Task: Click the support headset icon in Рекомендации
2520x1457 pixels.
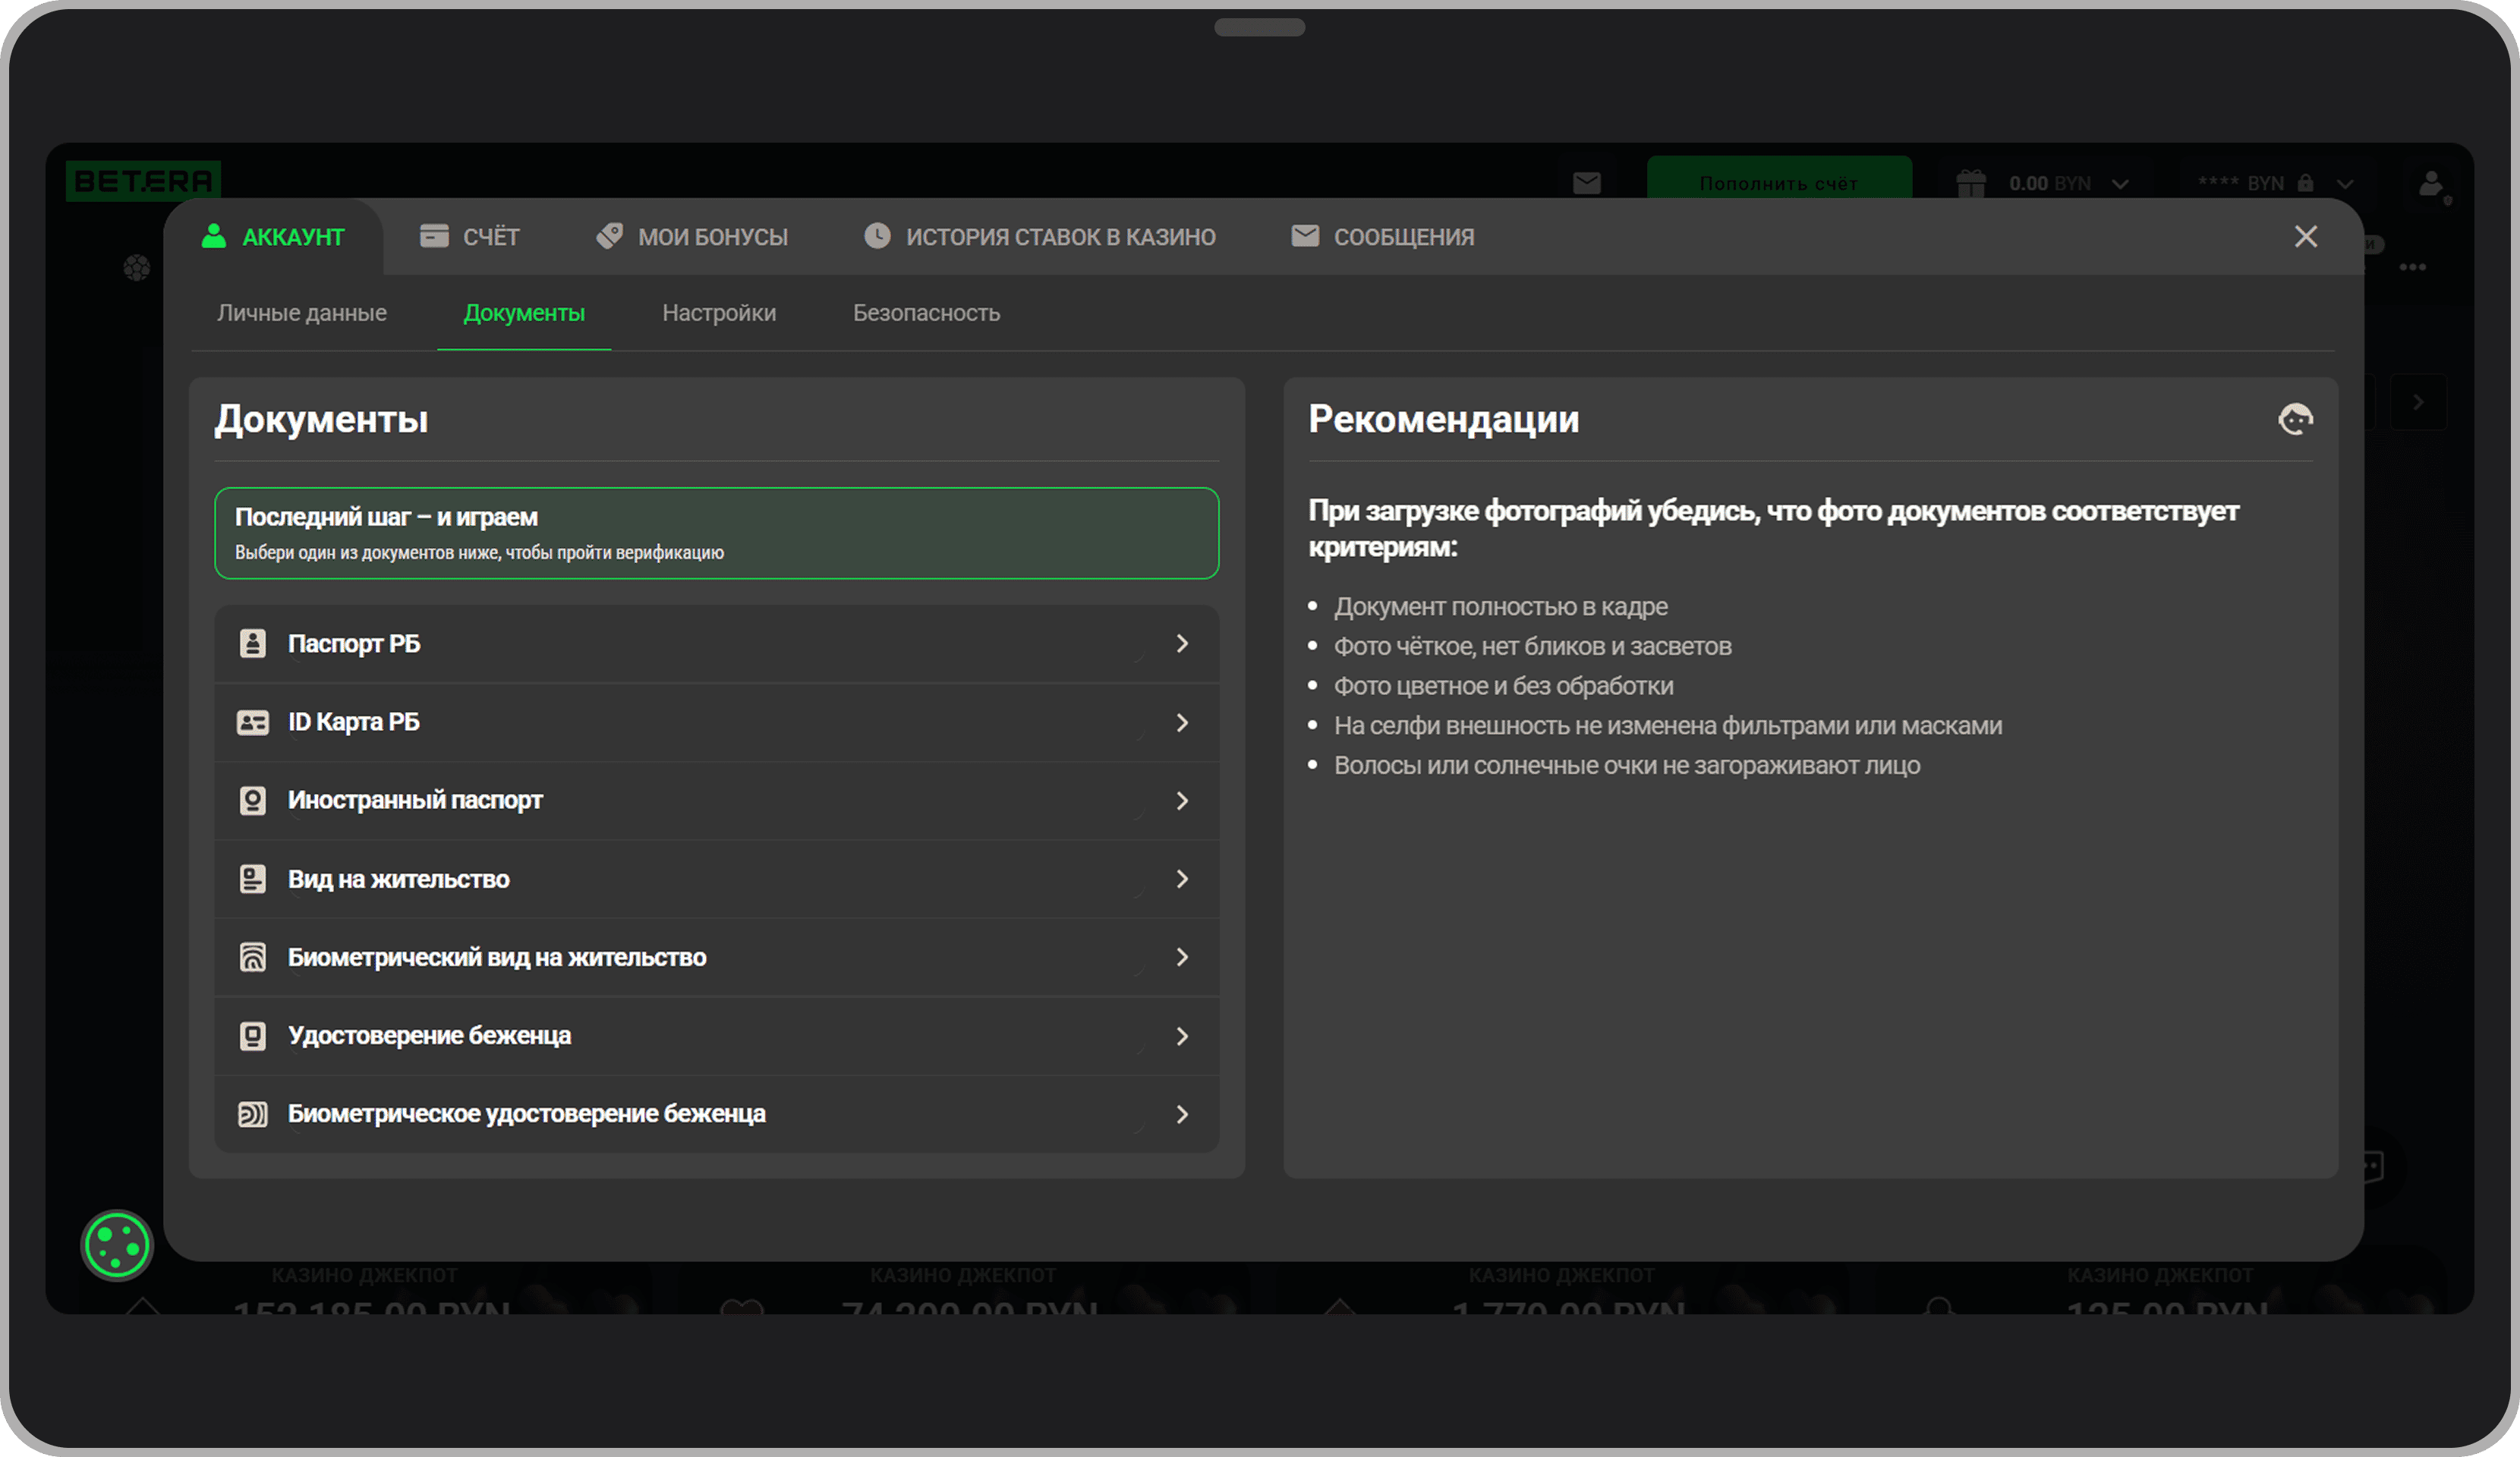Action: [x=2295, y=419]
